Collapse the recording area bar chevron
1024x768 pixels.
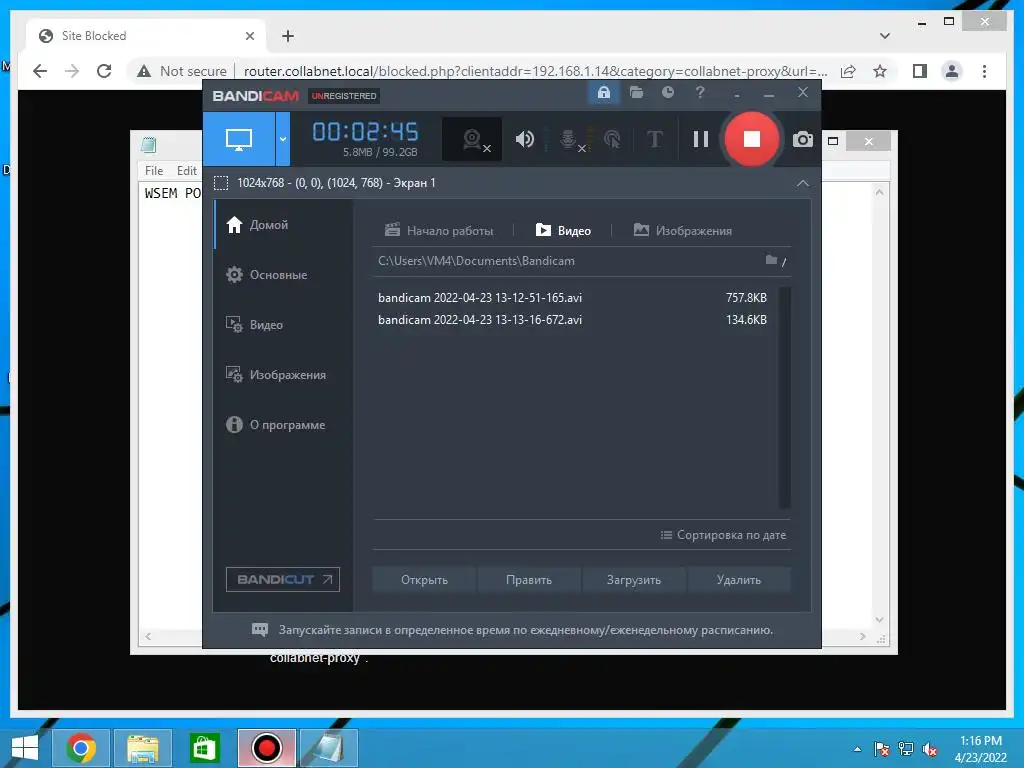pyautogui.click(x=803, y=184)
